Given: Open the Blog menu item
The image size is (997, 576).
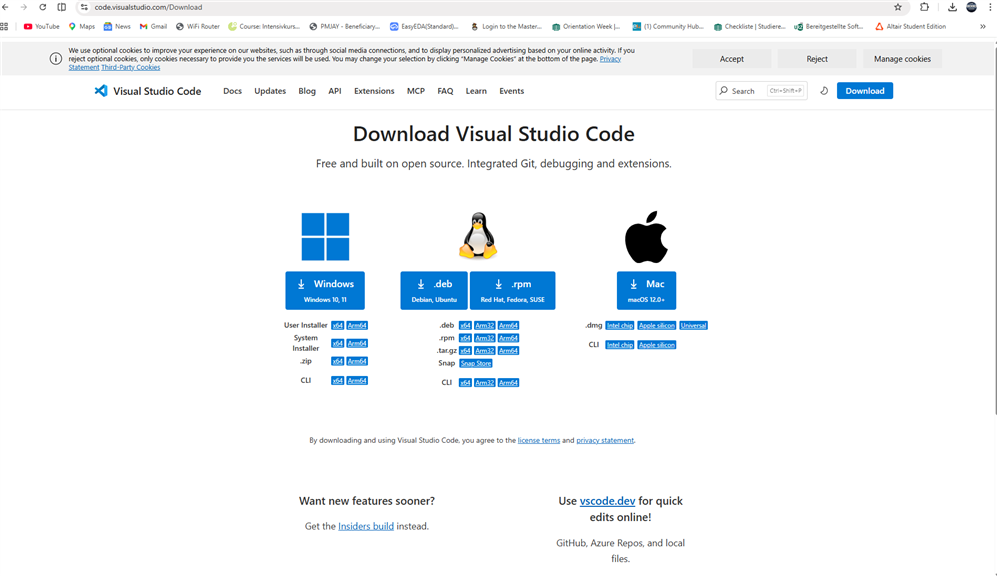Looking at the screenshot, I should pos(306,91).
